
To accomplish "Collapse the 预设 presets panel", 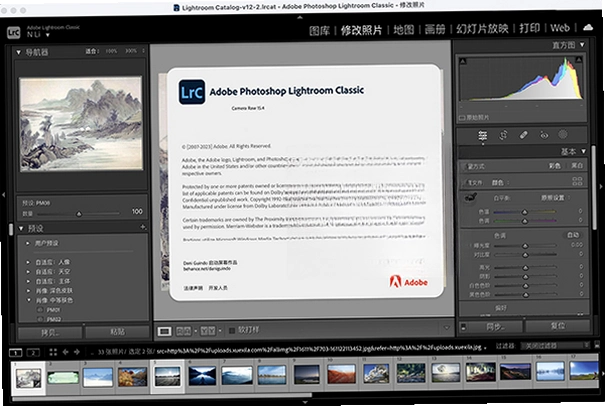I will [x=21, y=228].
